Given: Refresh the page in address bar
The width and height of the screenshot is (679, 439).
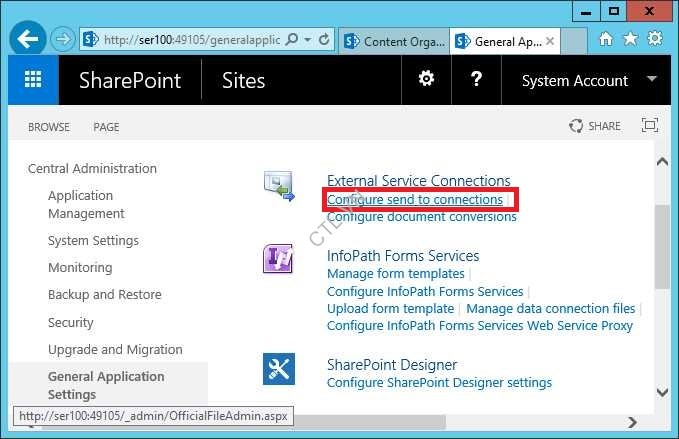Looking at the screenshot, I should tap(325, 40).
